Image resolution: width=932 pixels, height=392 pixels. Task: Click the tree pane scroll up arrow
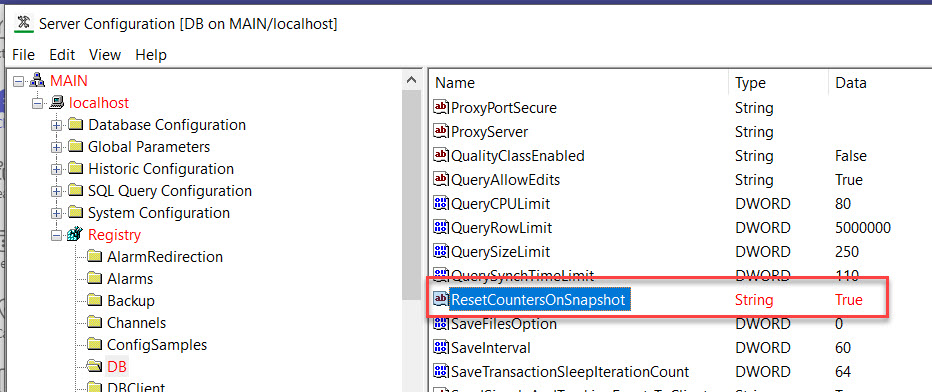point(411,80)
